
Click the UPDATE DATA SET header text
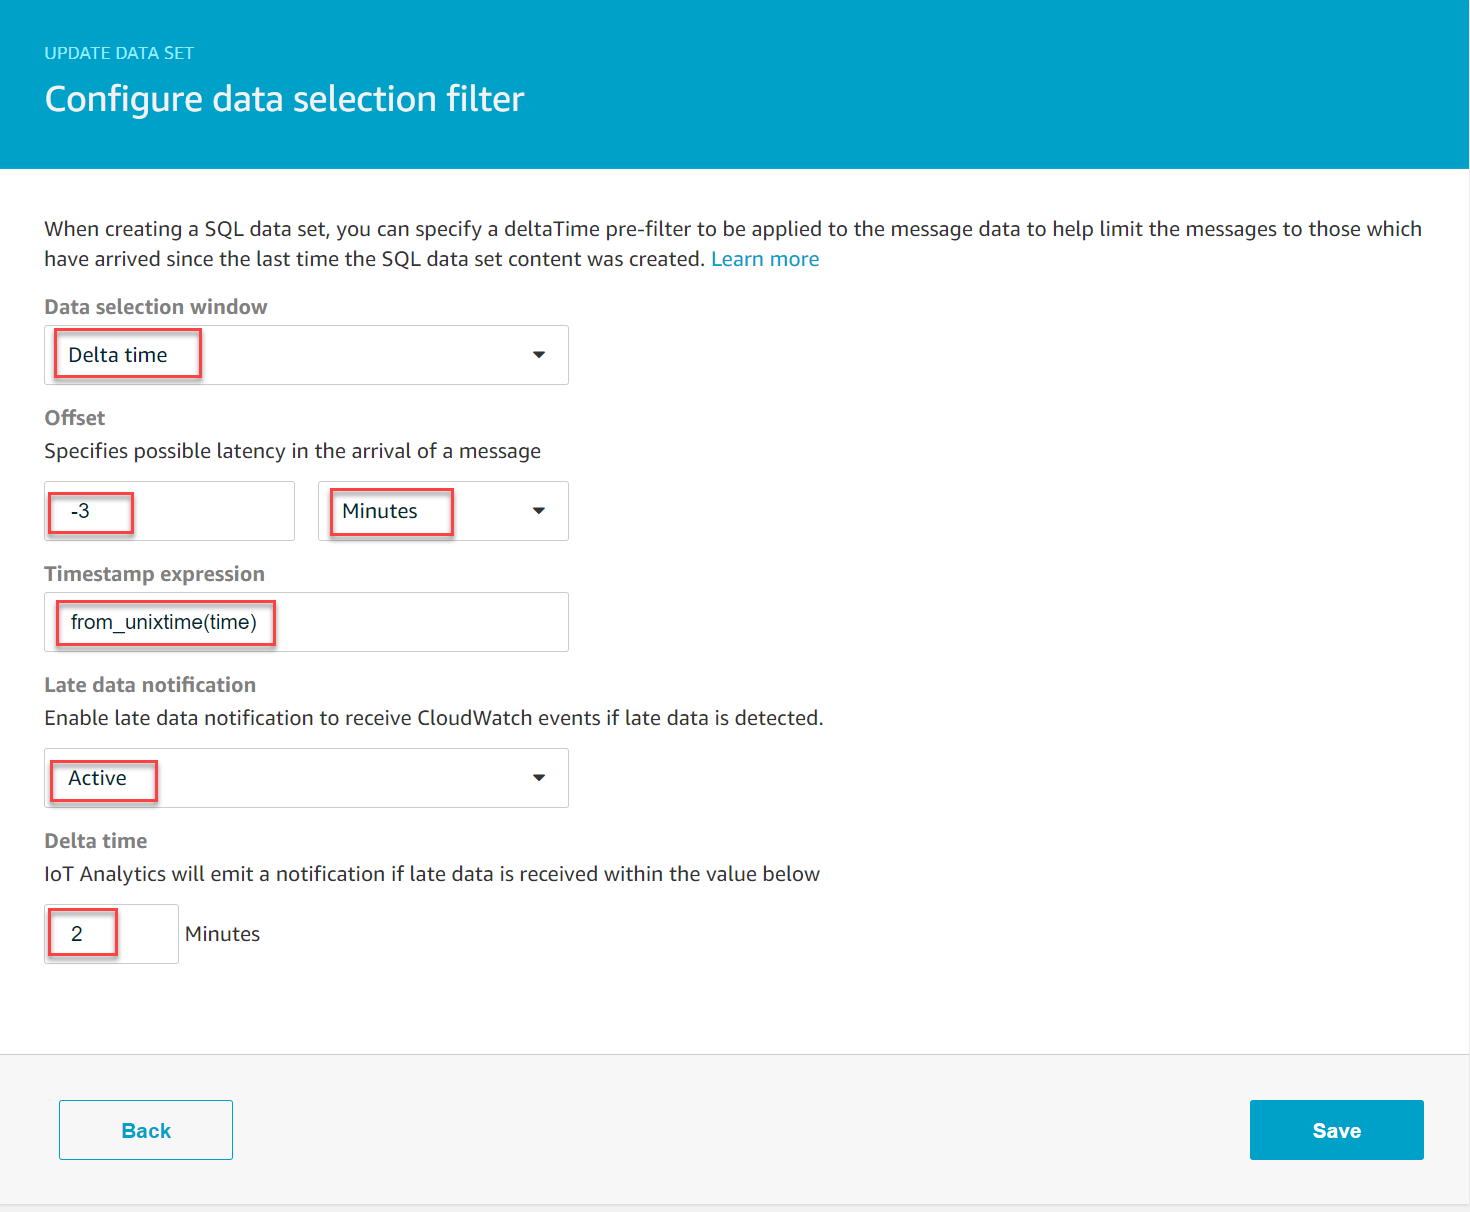coord(119,53)
